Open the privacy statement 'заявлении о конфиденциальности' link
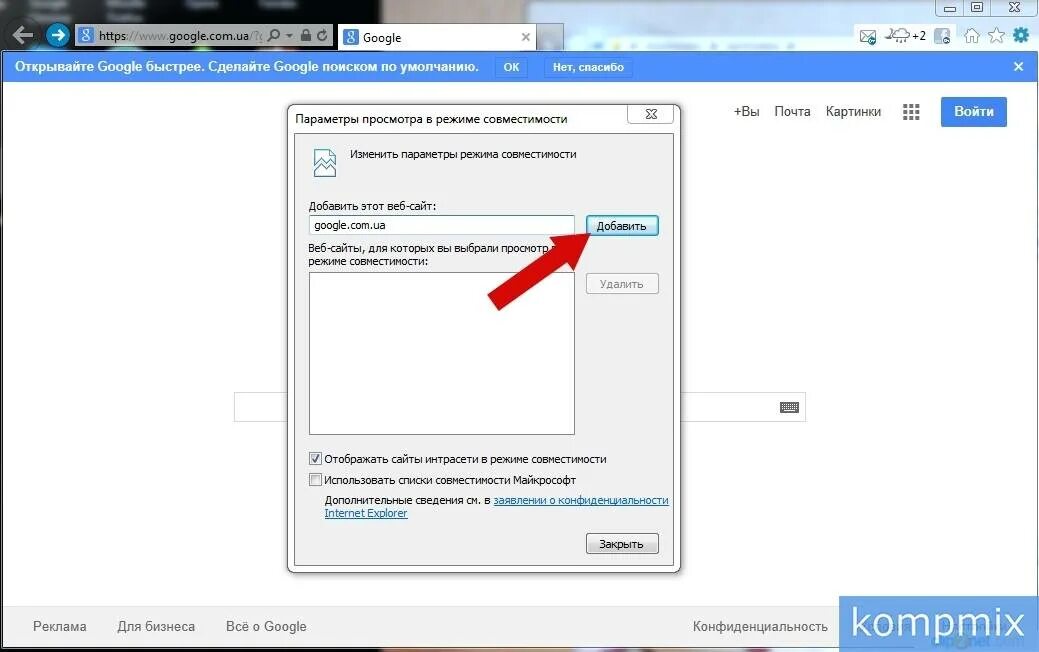Viewport: 1039px width, 652px height. tap(580, 500)
